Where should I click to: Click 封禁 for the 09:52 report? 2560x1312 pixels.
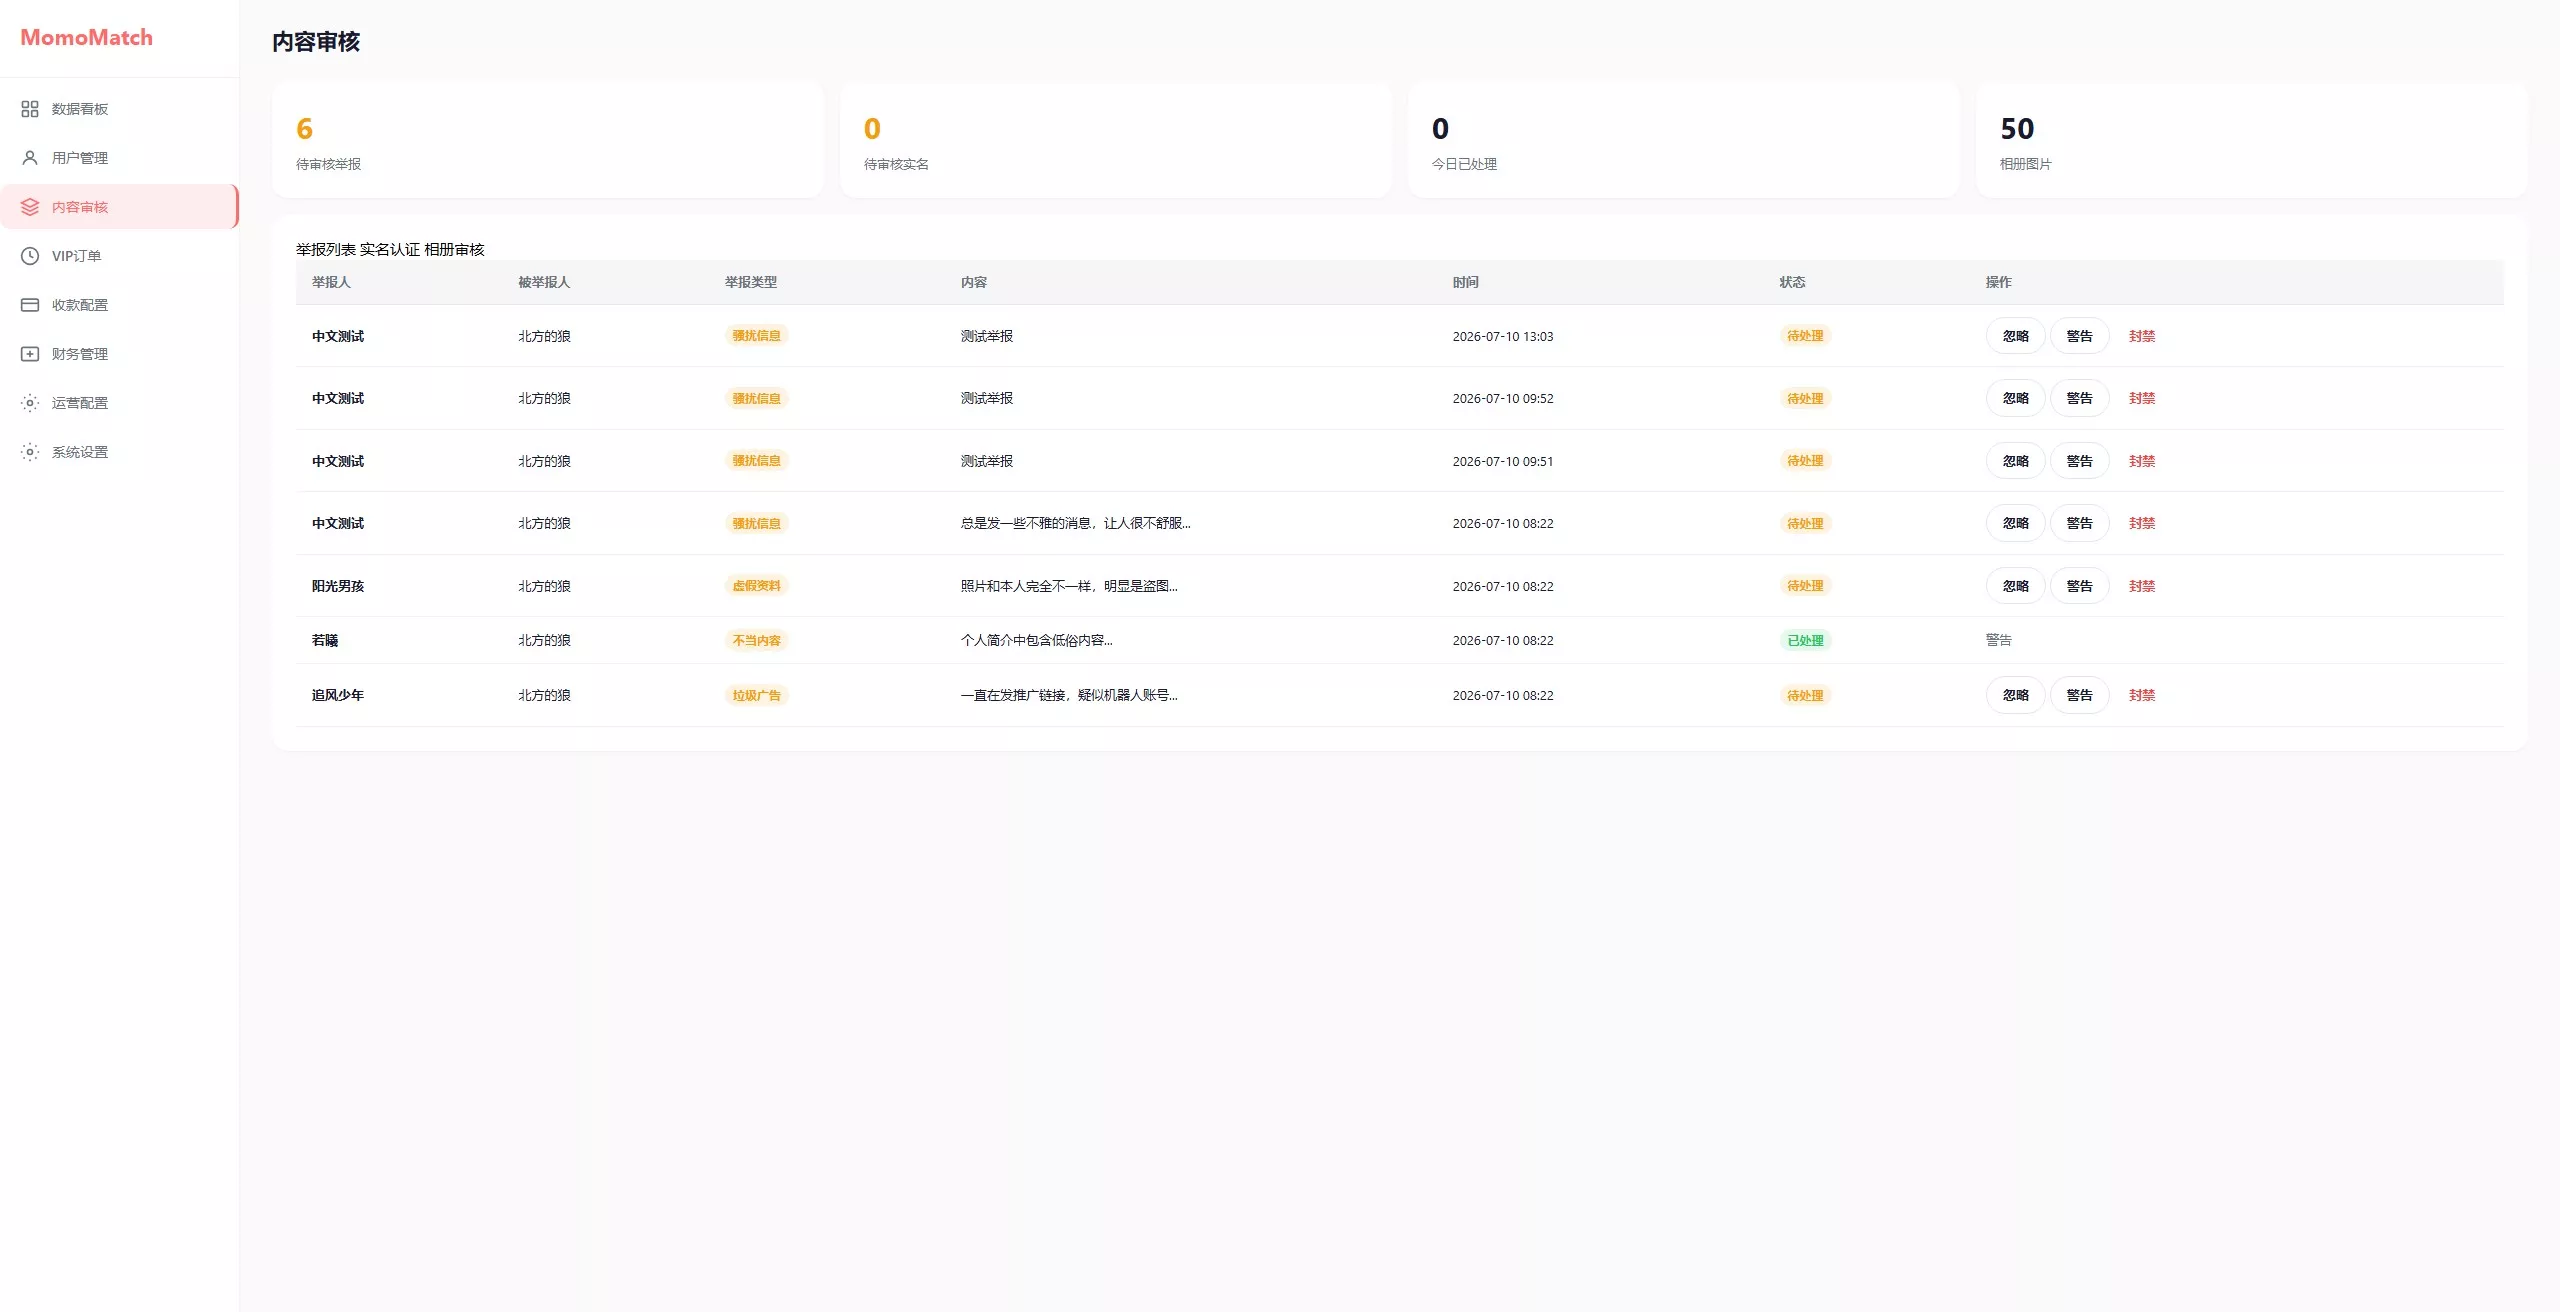[x=2142, y=398]
